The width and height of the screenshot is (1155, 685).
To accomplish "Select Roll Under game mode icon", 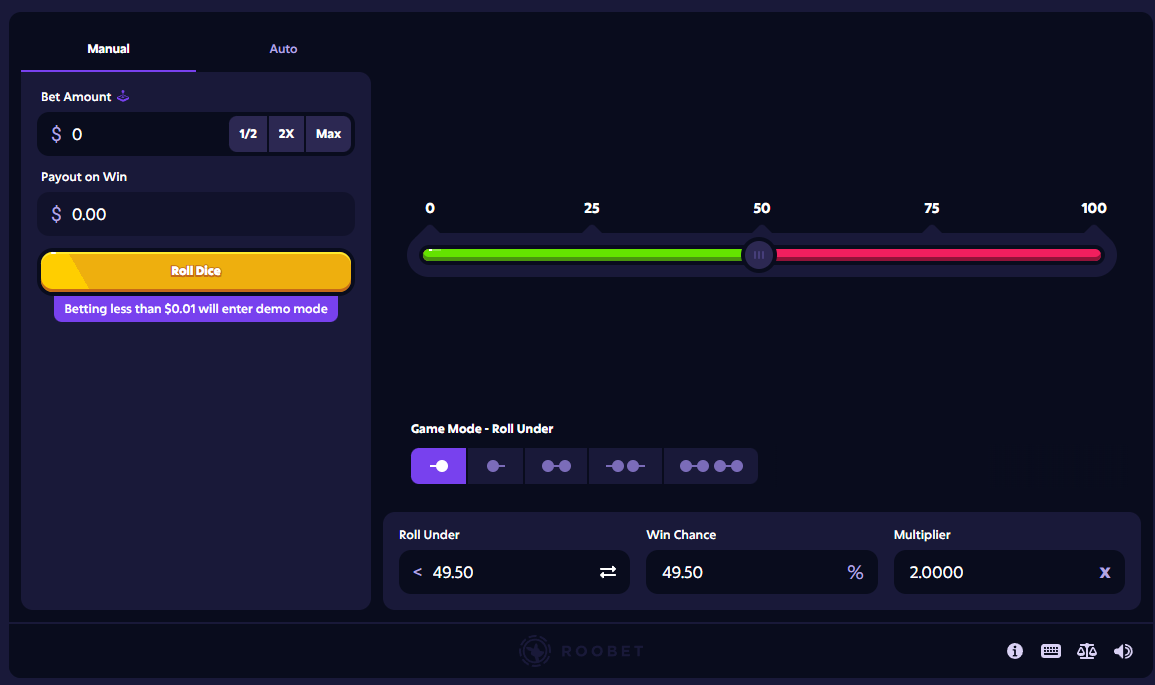I will pyautogui.click(x=438, y=466).
